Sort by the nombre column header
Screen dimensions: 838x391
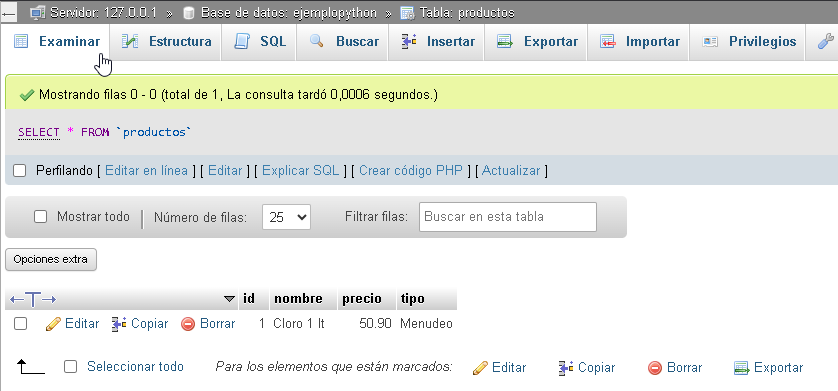tap(298, 299)
